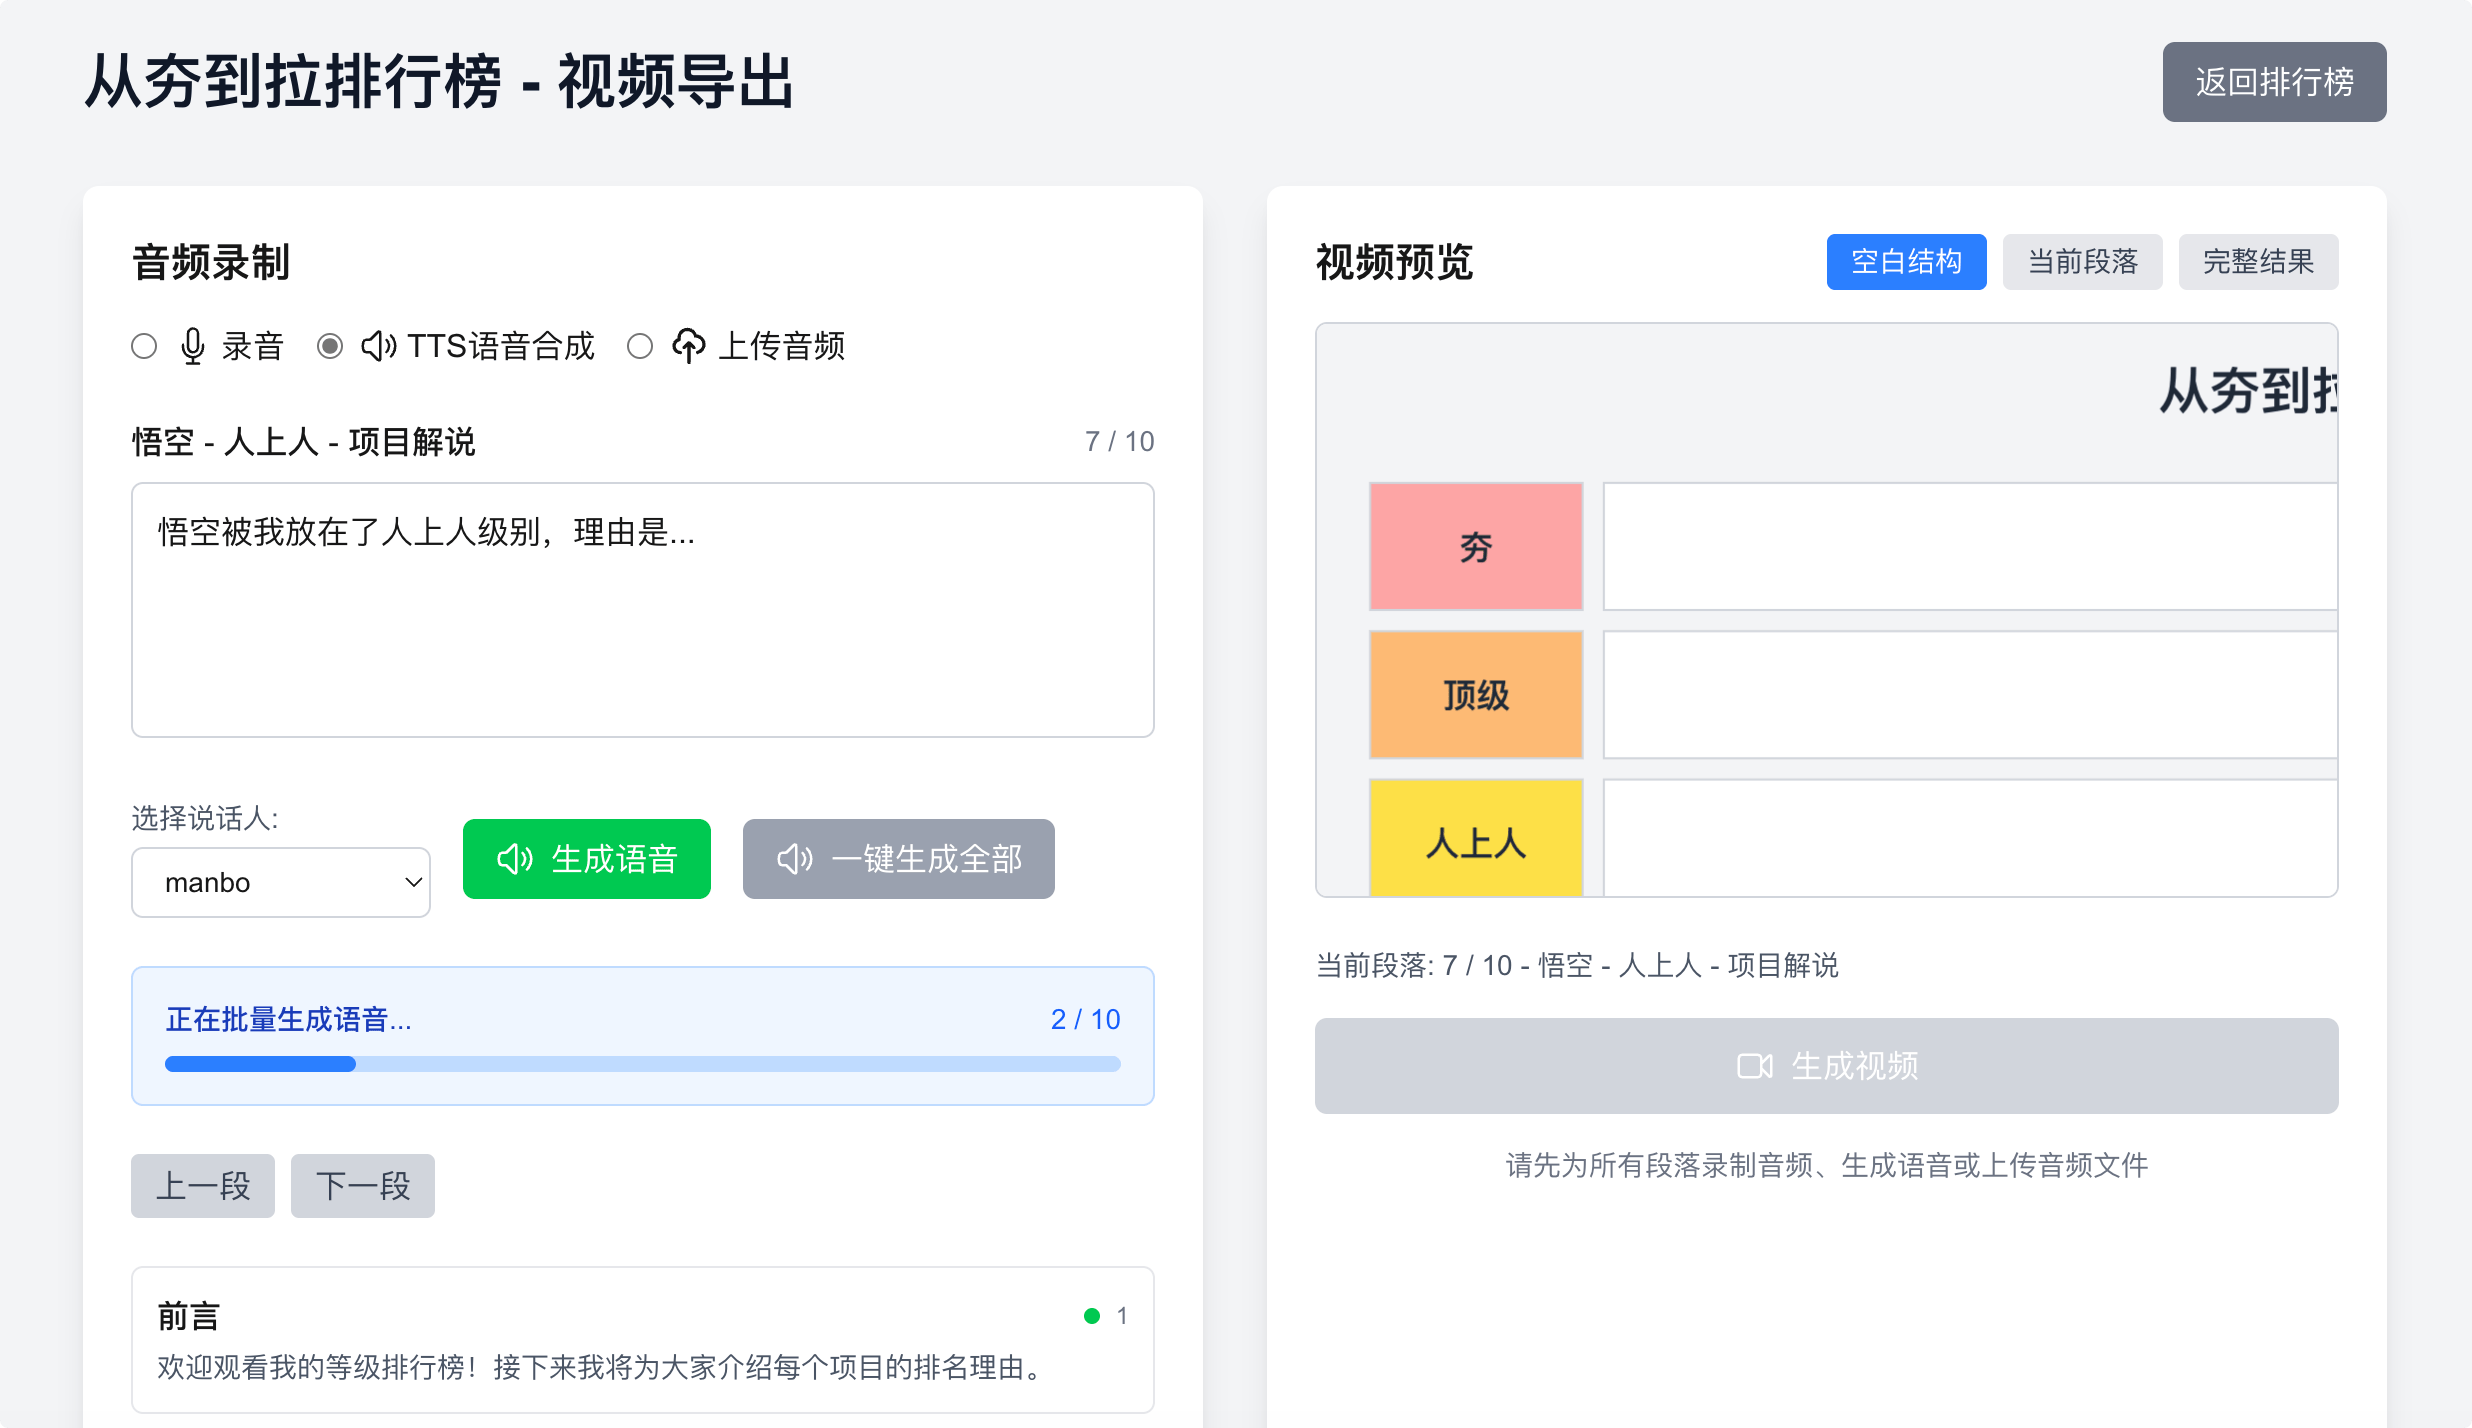The width and height of the screenshot is (2472, 1428).
Task: Select the 上传音频 upload option
Action: coord(641,346)
